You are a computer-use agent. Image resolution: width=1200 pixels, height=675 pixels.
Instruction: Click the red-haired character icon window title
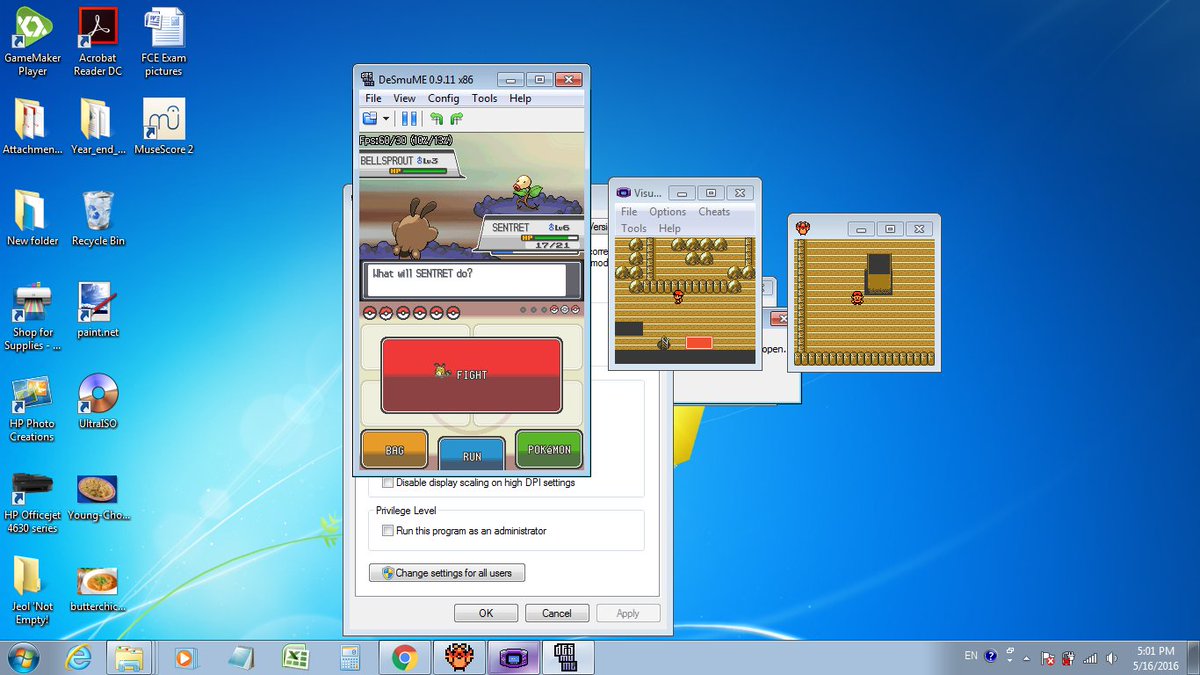(802, 228)
